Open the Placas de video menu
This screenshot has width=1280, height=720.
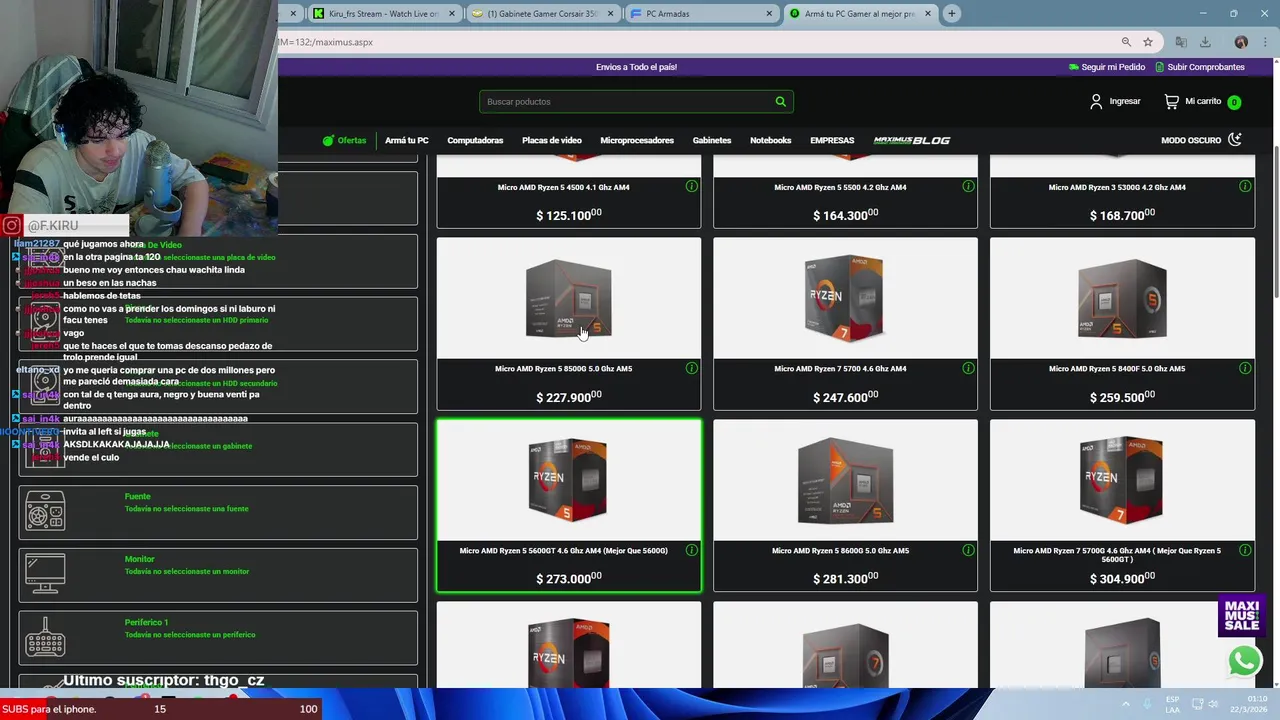551,140
